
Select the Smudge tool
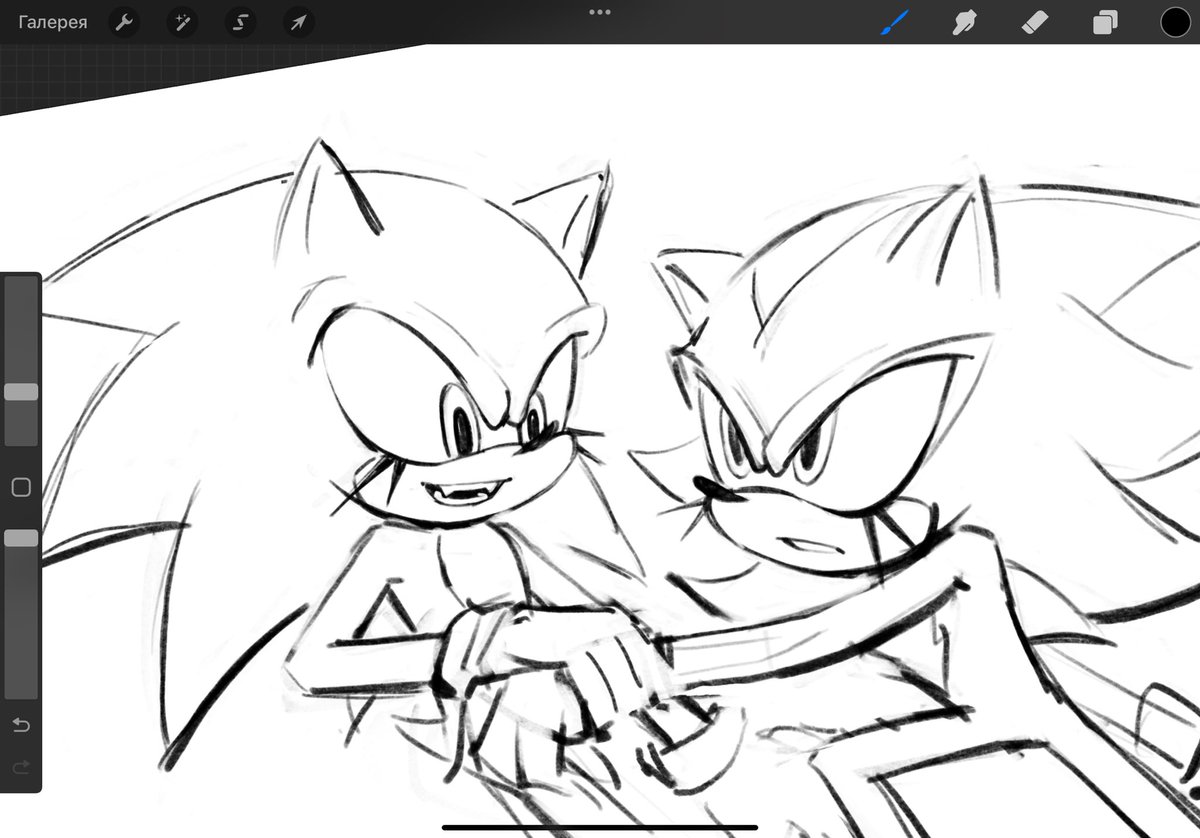pos(964,22)
